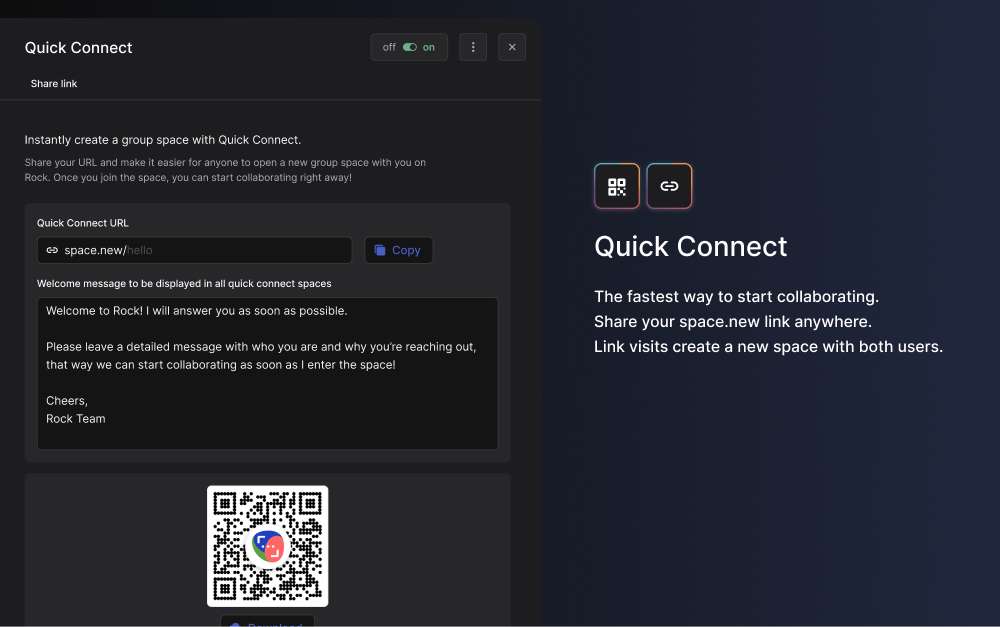
Task: Click the large Quick Connect heading on right
Action: (691, 247)
